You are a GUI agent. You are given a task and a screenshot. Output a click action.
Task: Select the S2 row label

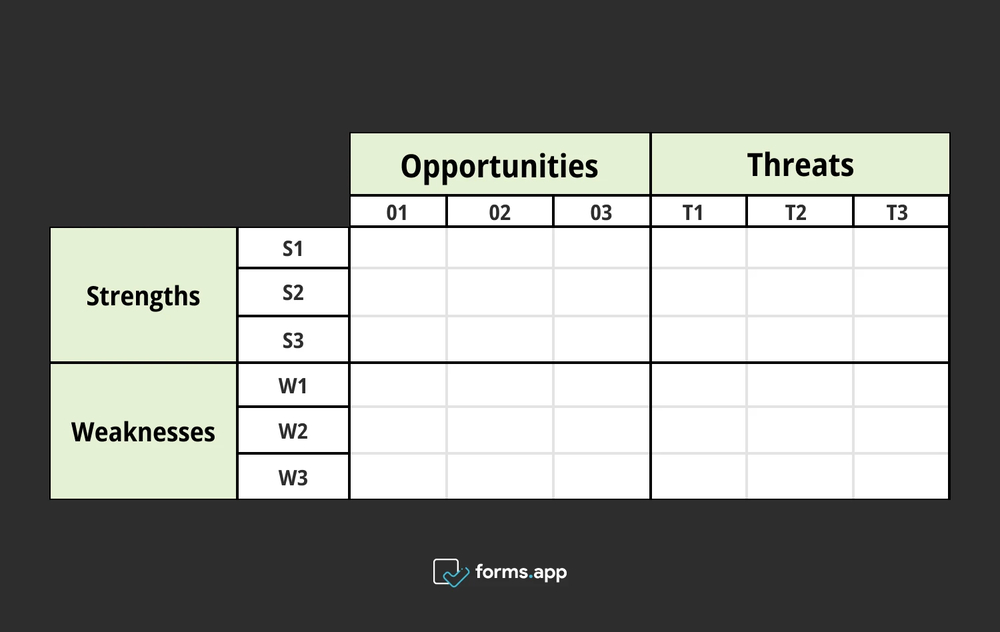click(293, 293)
